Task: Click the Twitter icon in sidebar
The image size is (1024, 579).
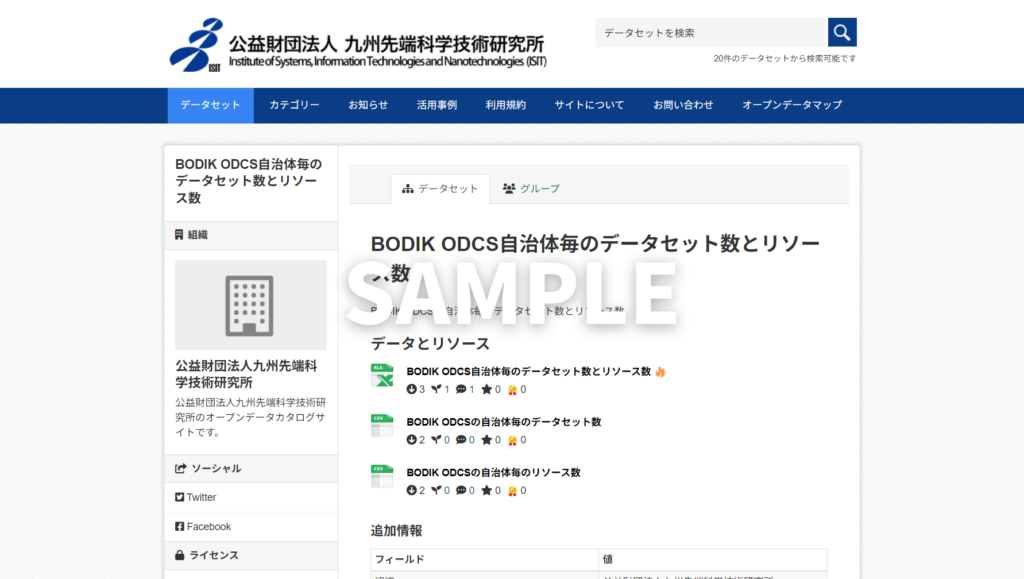Action: (180, 497)
